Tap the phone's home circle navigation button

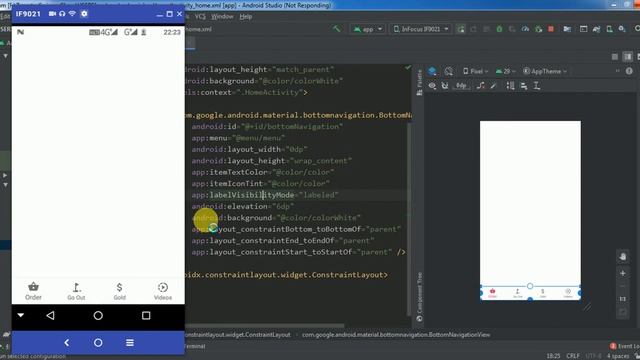coord(98,316)
